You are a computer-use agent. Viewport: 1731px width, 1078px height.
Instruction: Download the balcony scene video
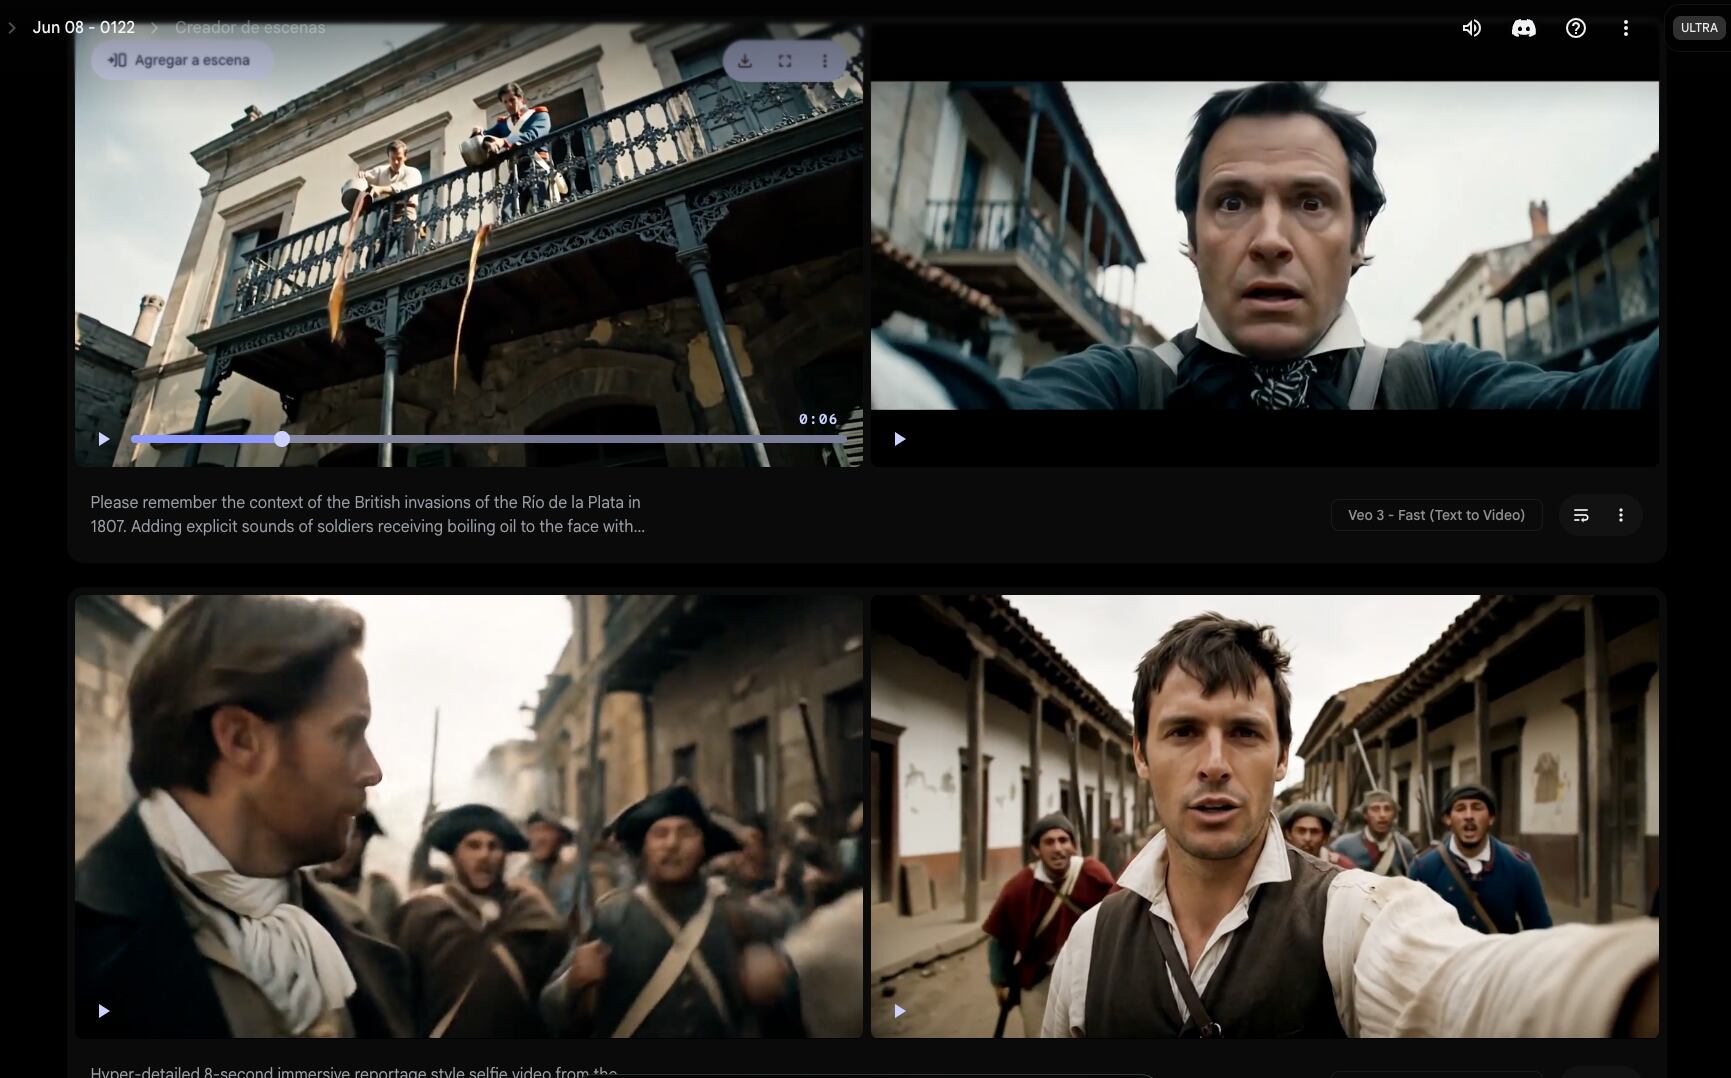tap(745, 60)
